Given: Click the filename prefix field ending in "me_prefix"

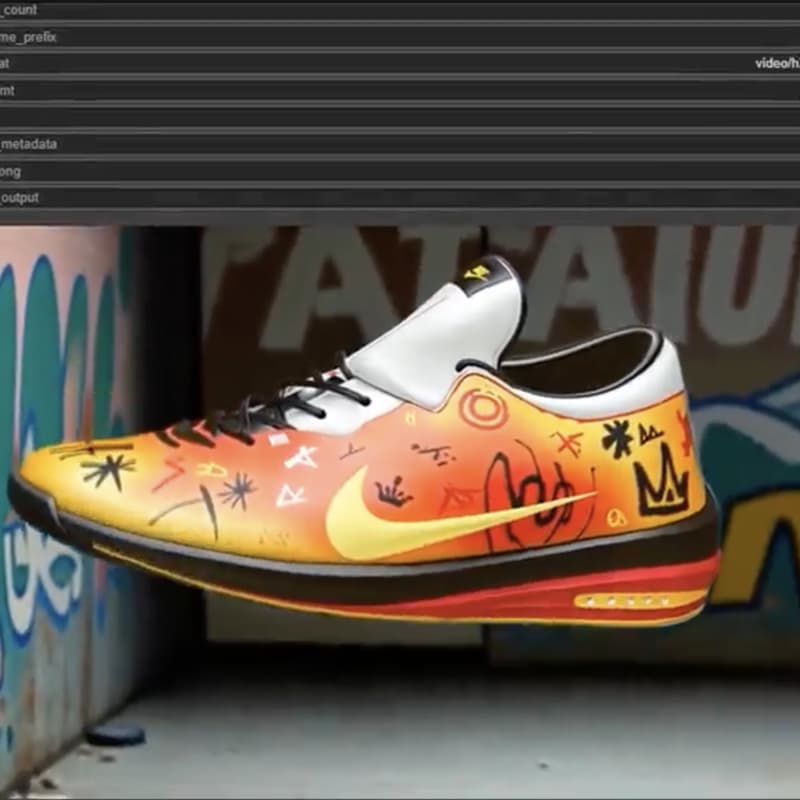Looking at the screenshot, I should (x=400, y=38).
